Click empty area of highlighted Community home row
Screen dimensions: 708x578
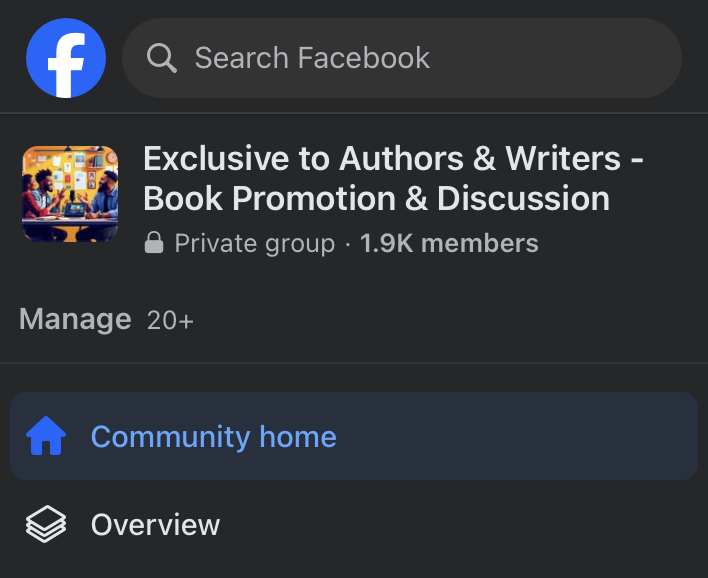coord(520,437)
